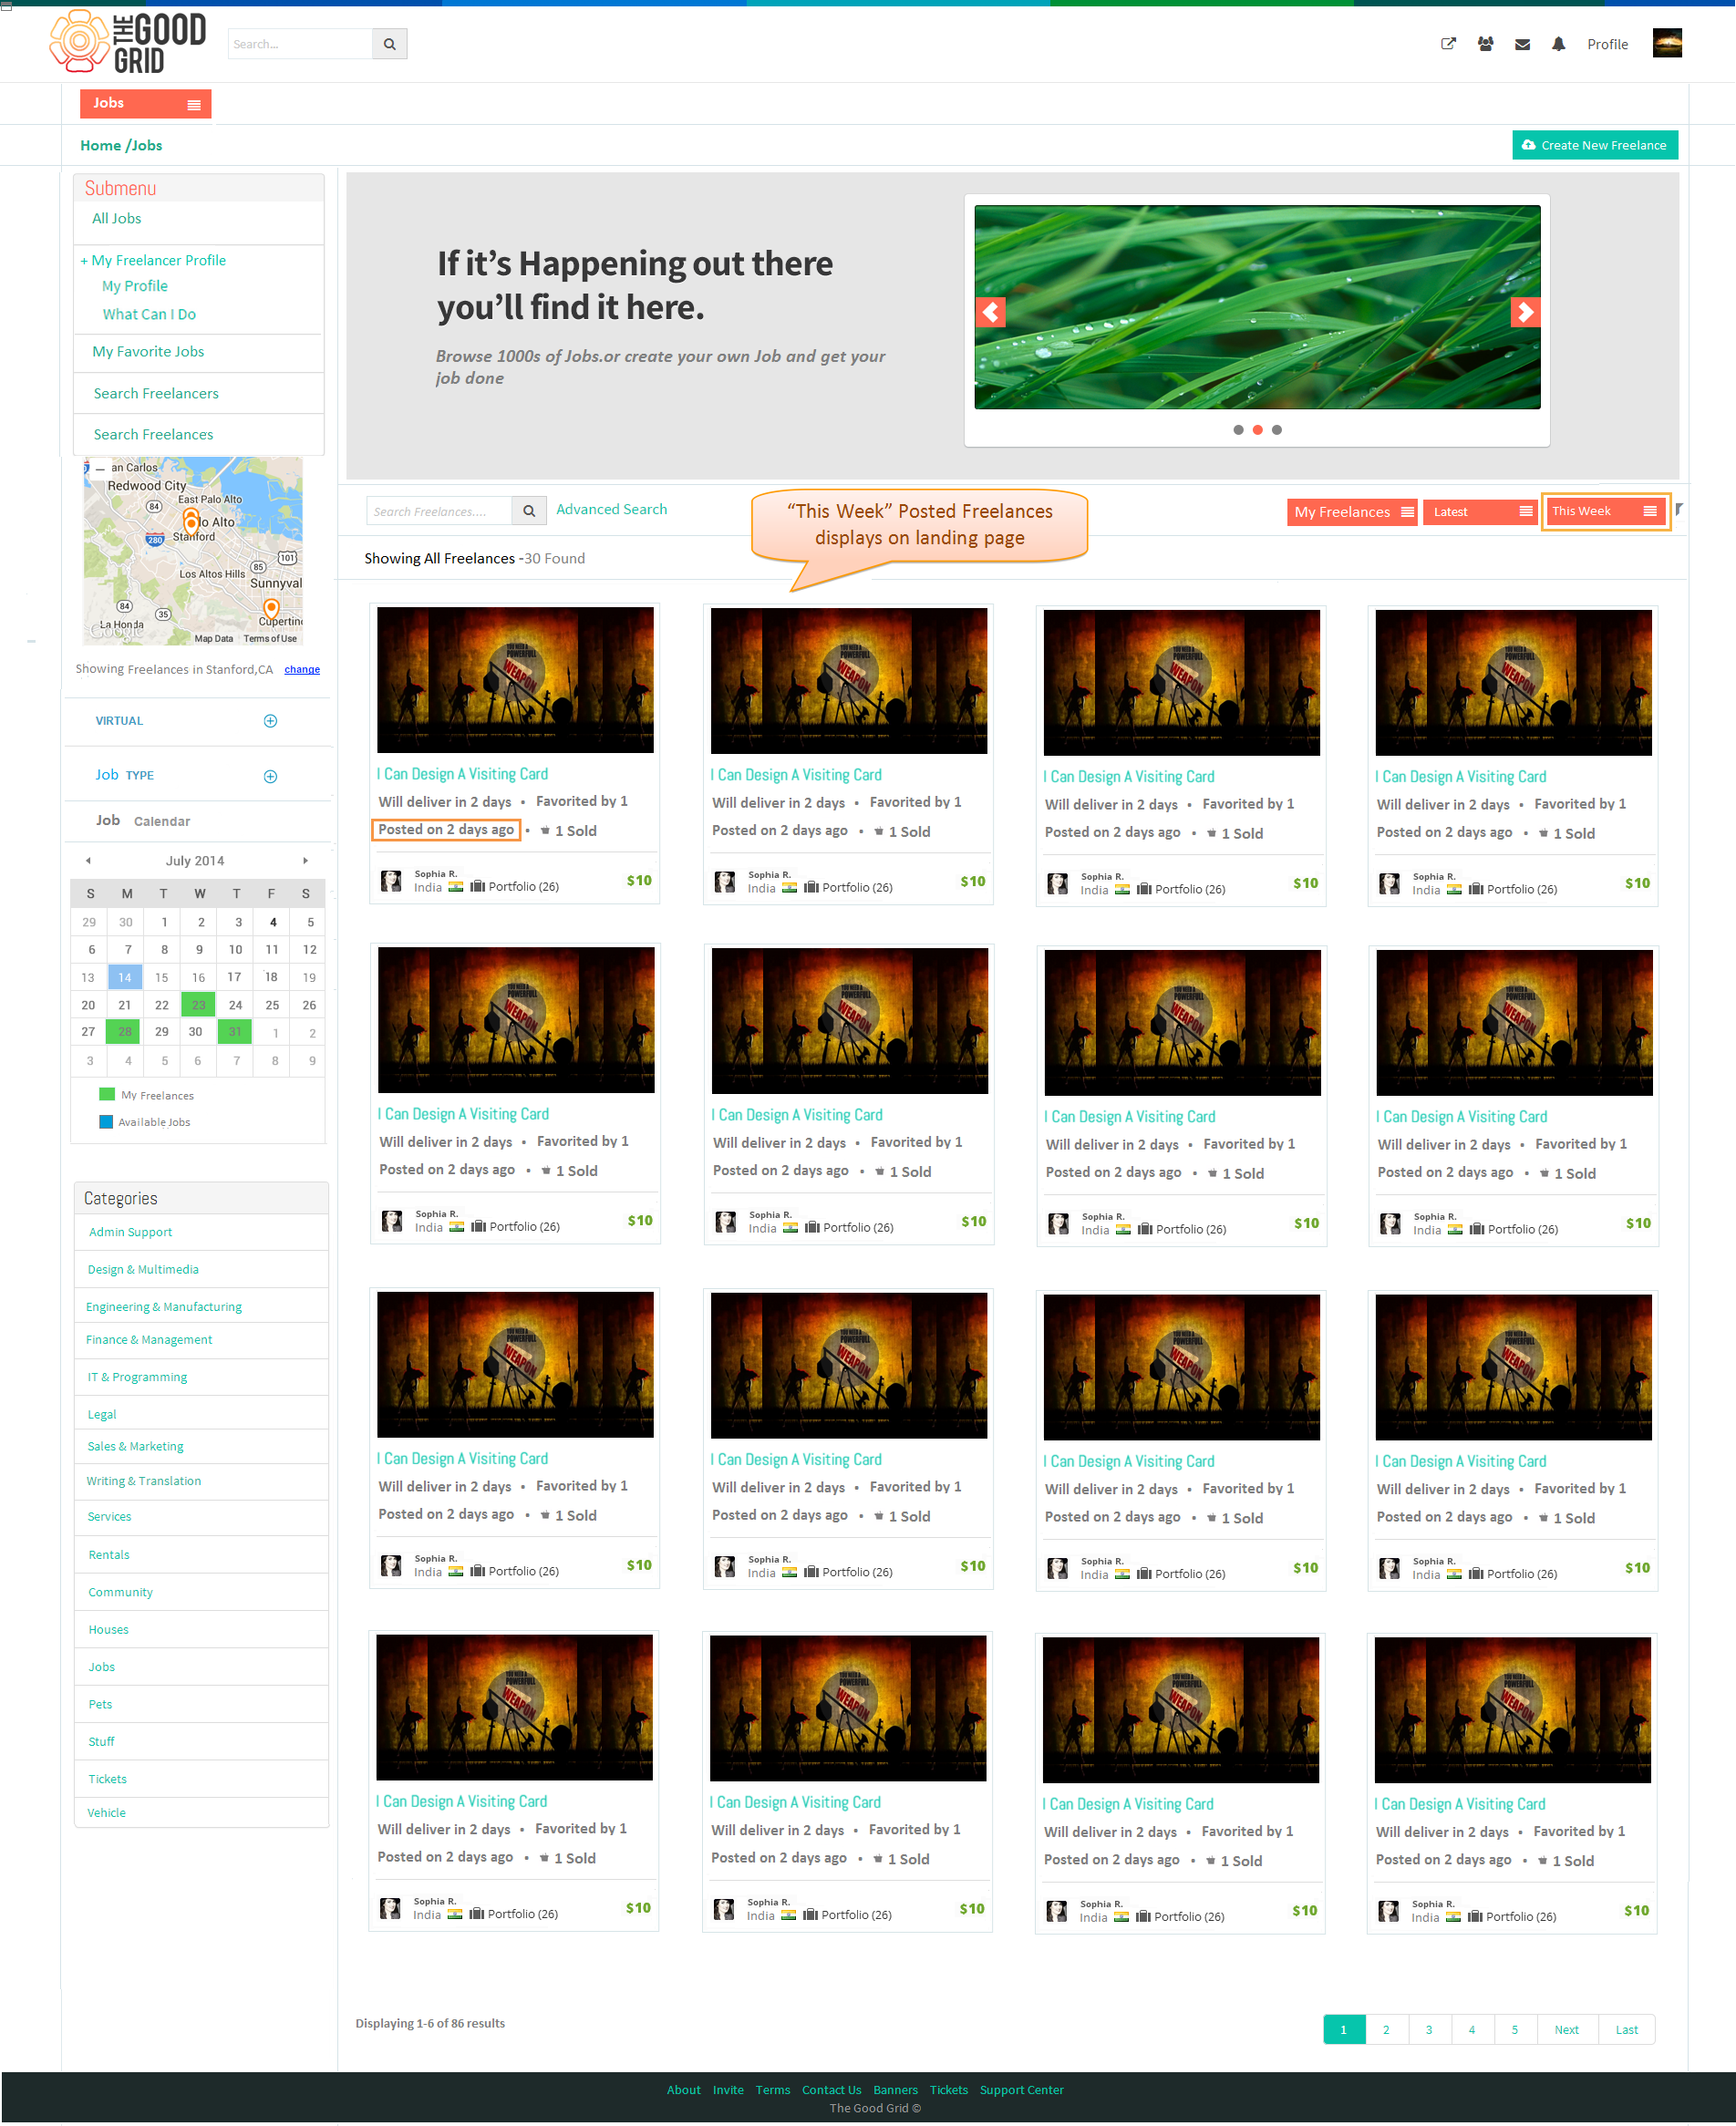Select Vehicle category
Viewport: 1736px width, 2126px height.
(107, 1814)
